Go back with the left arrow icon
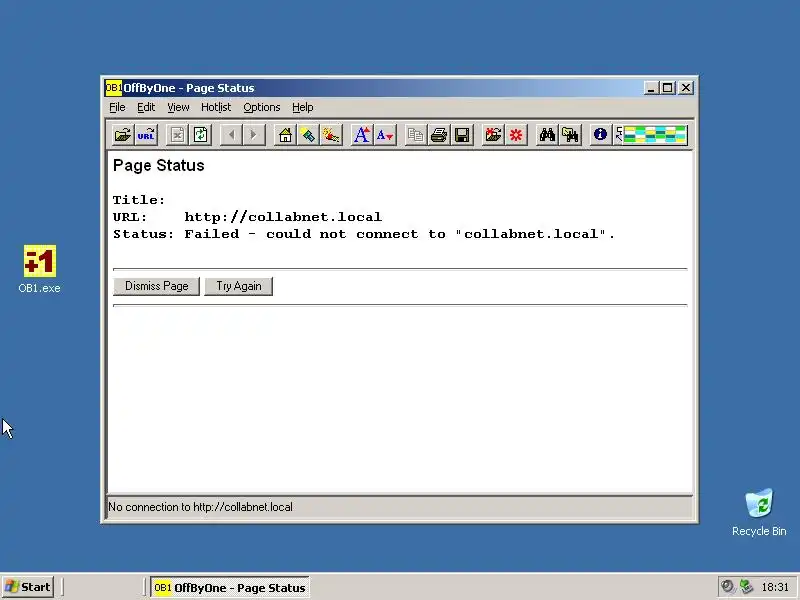 point(231,135)
